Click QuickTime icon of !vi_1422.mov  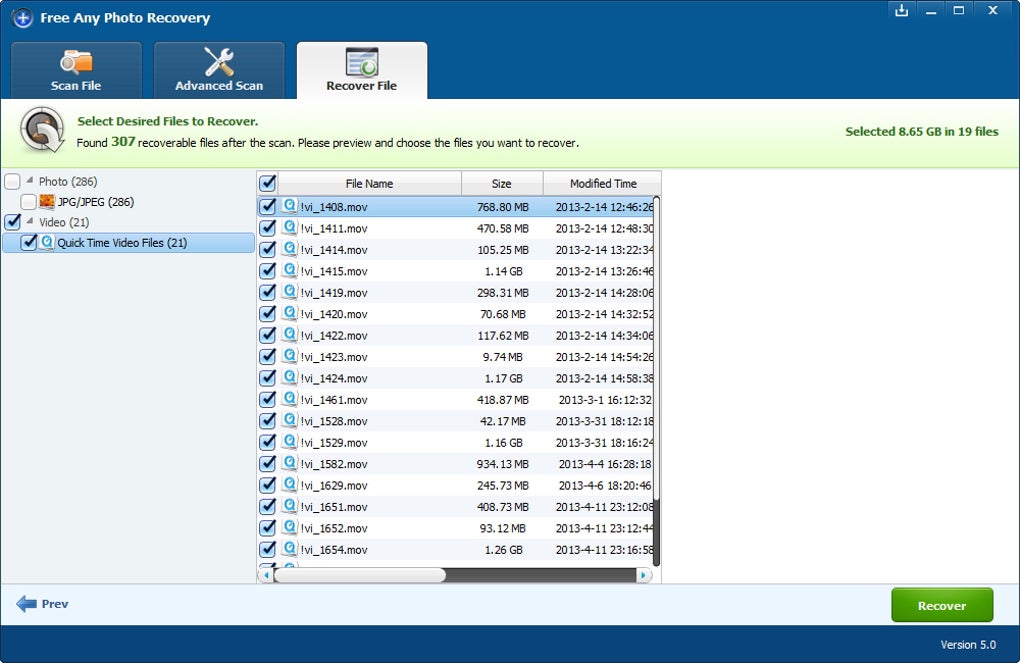[x=289, y=334]
